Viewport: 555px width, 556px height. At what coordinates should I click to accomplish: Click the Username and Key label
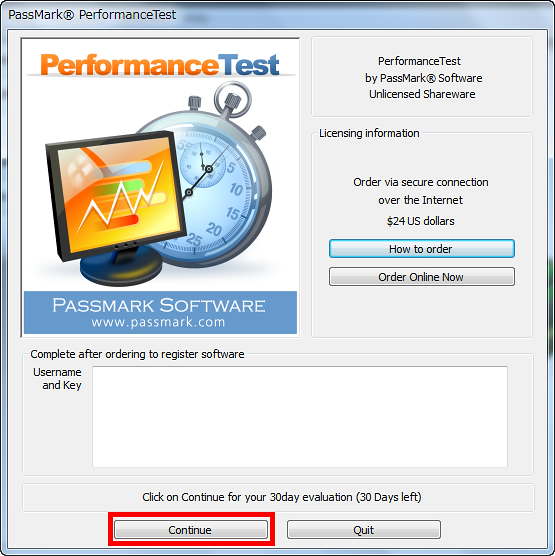tap(57, 379)
